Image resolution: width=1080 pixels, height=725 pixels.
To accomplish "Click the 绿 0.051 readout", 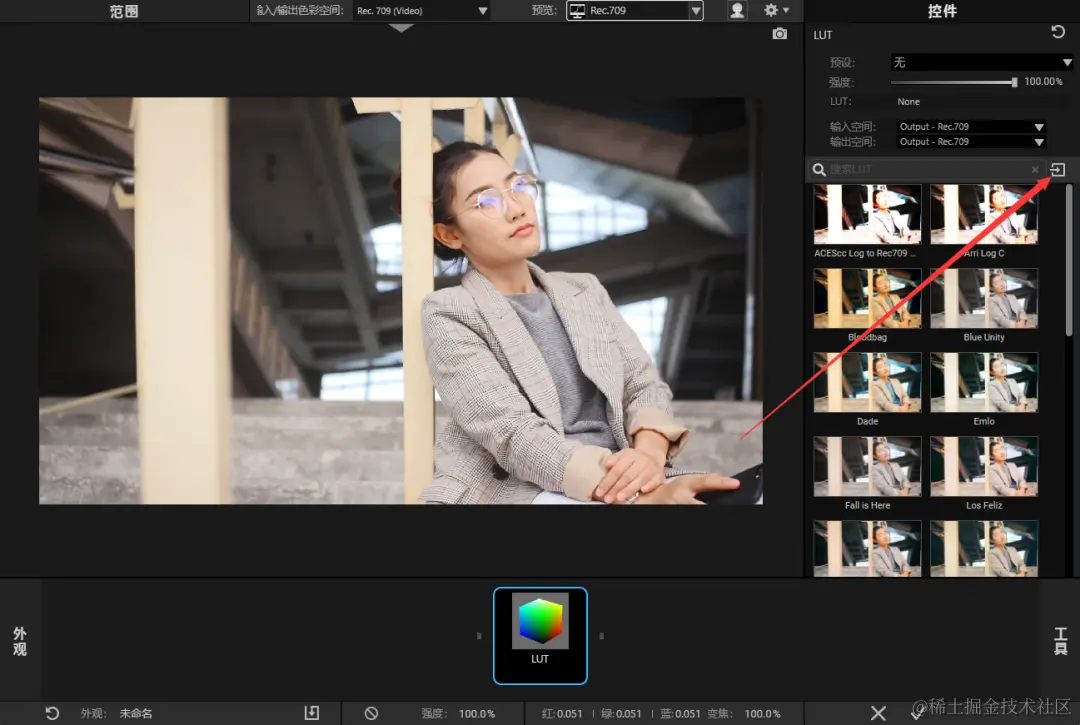I will click(x=621, y=713).
